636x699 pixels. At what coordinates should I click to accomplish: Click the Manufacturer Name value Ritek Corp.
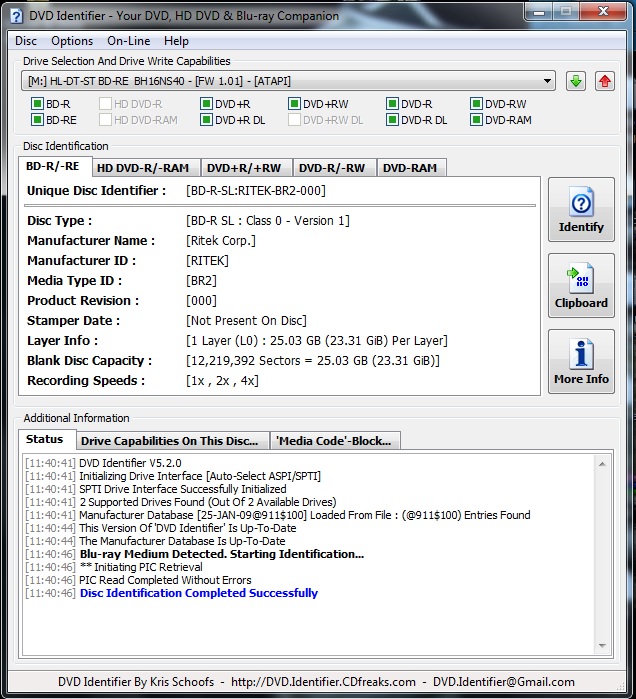click(221, 241)
